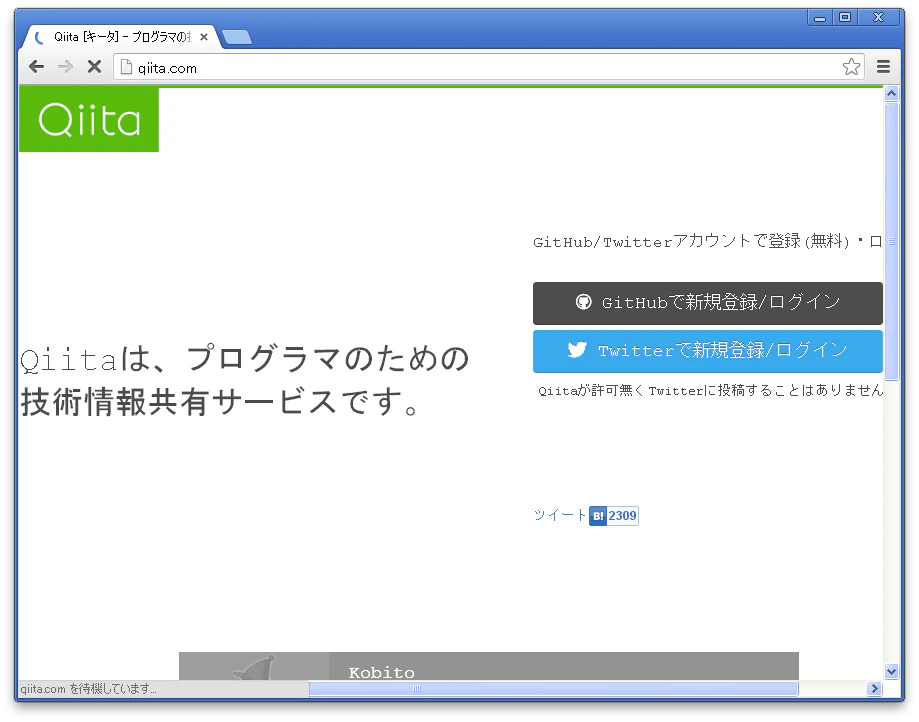Click the forward navigation arrow
Viewport: 919px width, 722px height.
[65, 67]
